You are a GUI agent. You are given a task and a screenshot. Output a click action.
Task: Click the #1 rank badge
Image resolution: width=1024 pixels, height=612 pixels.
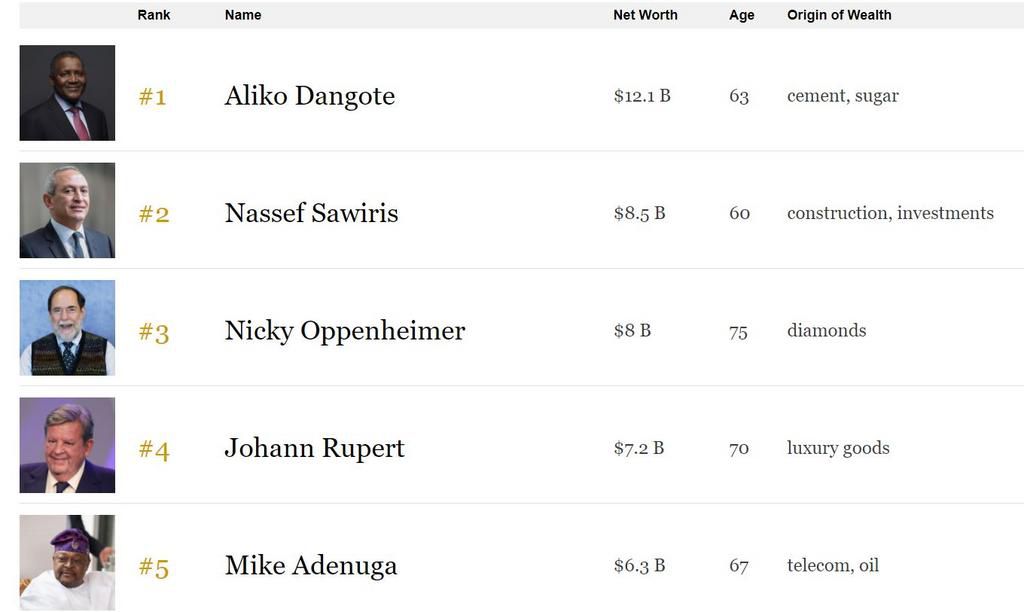pos(152,97)
